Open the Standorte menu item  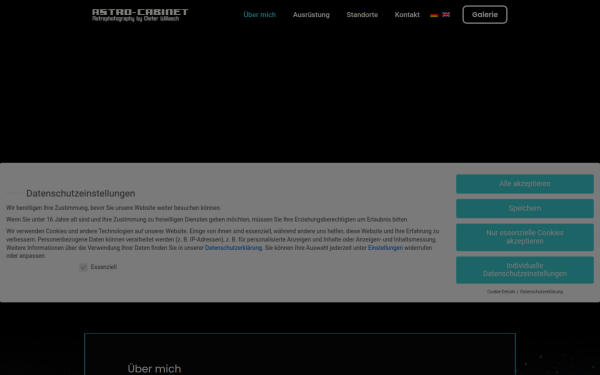(x=362, y=15)
